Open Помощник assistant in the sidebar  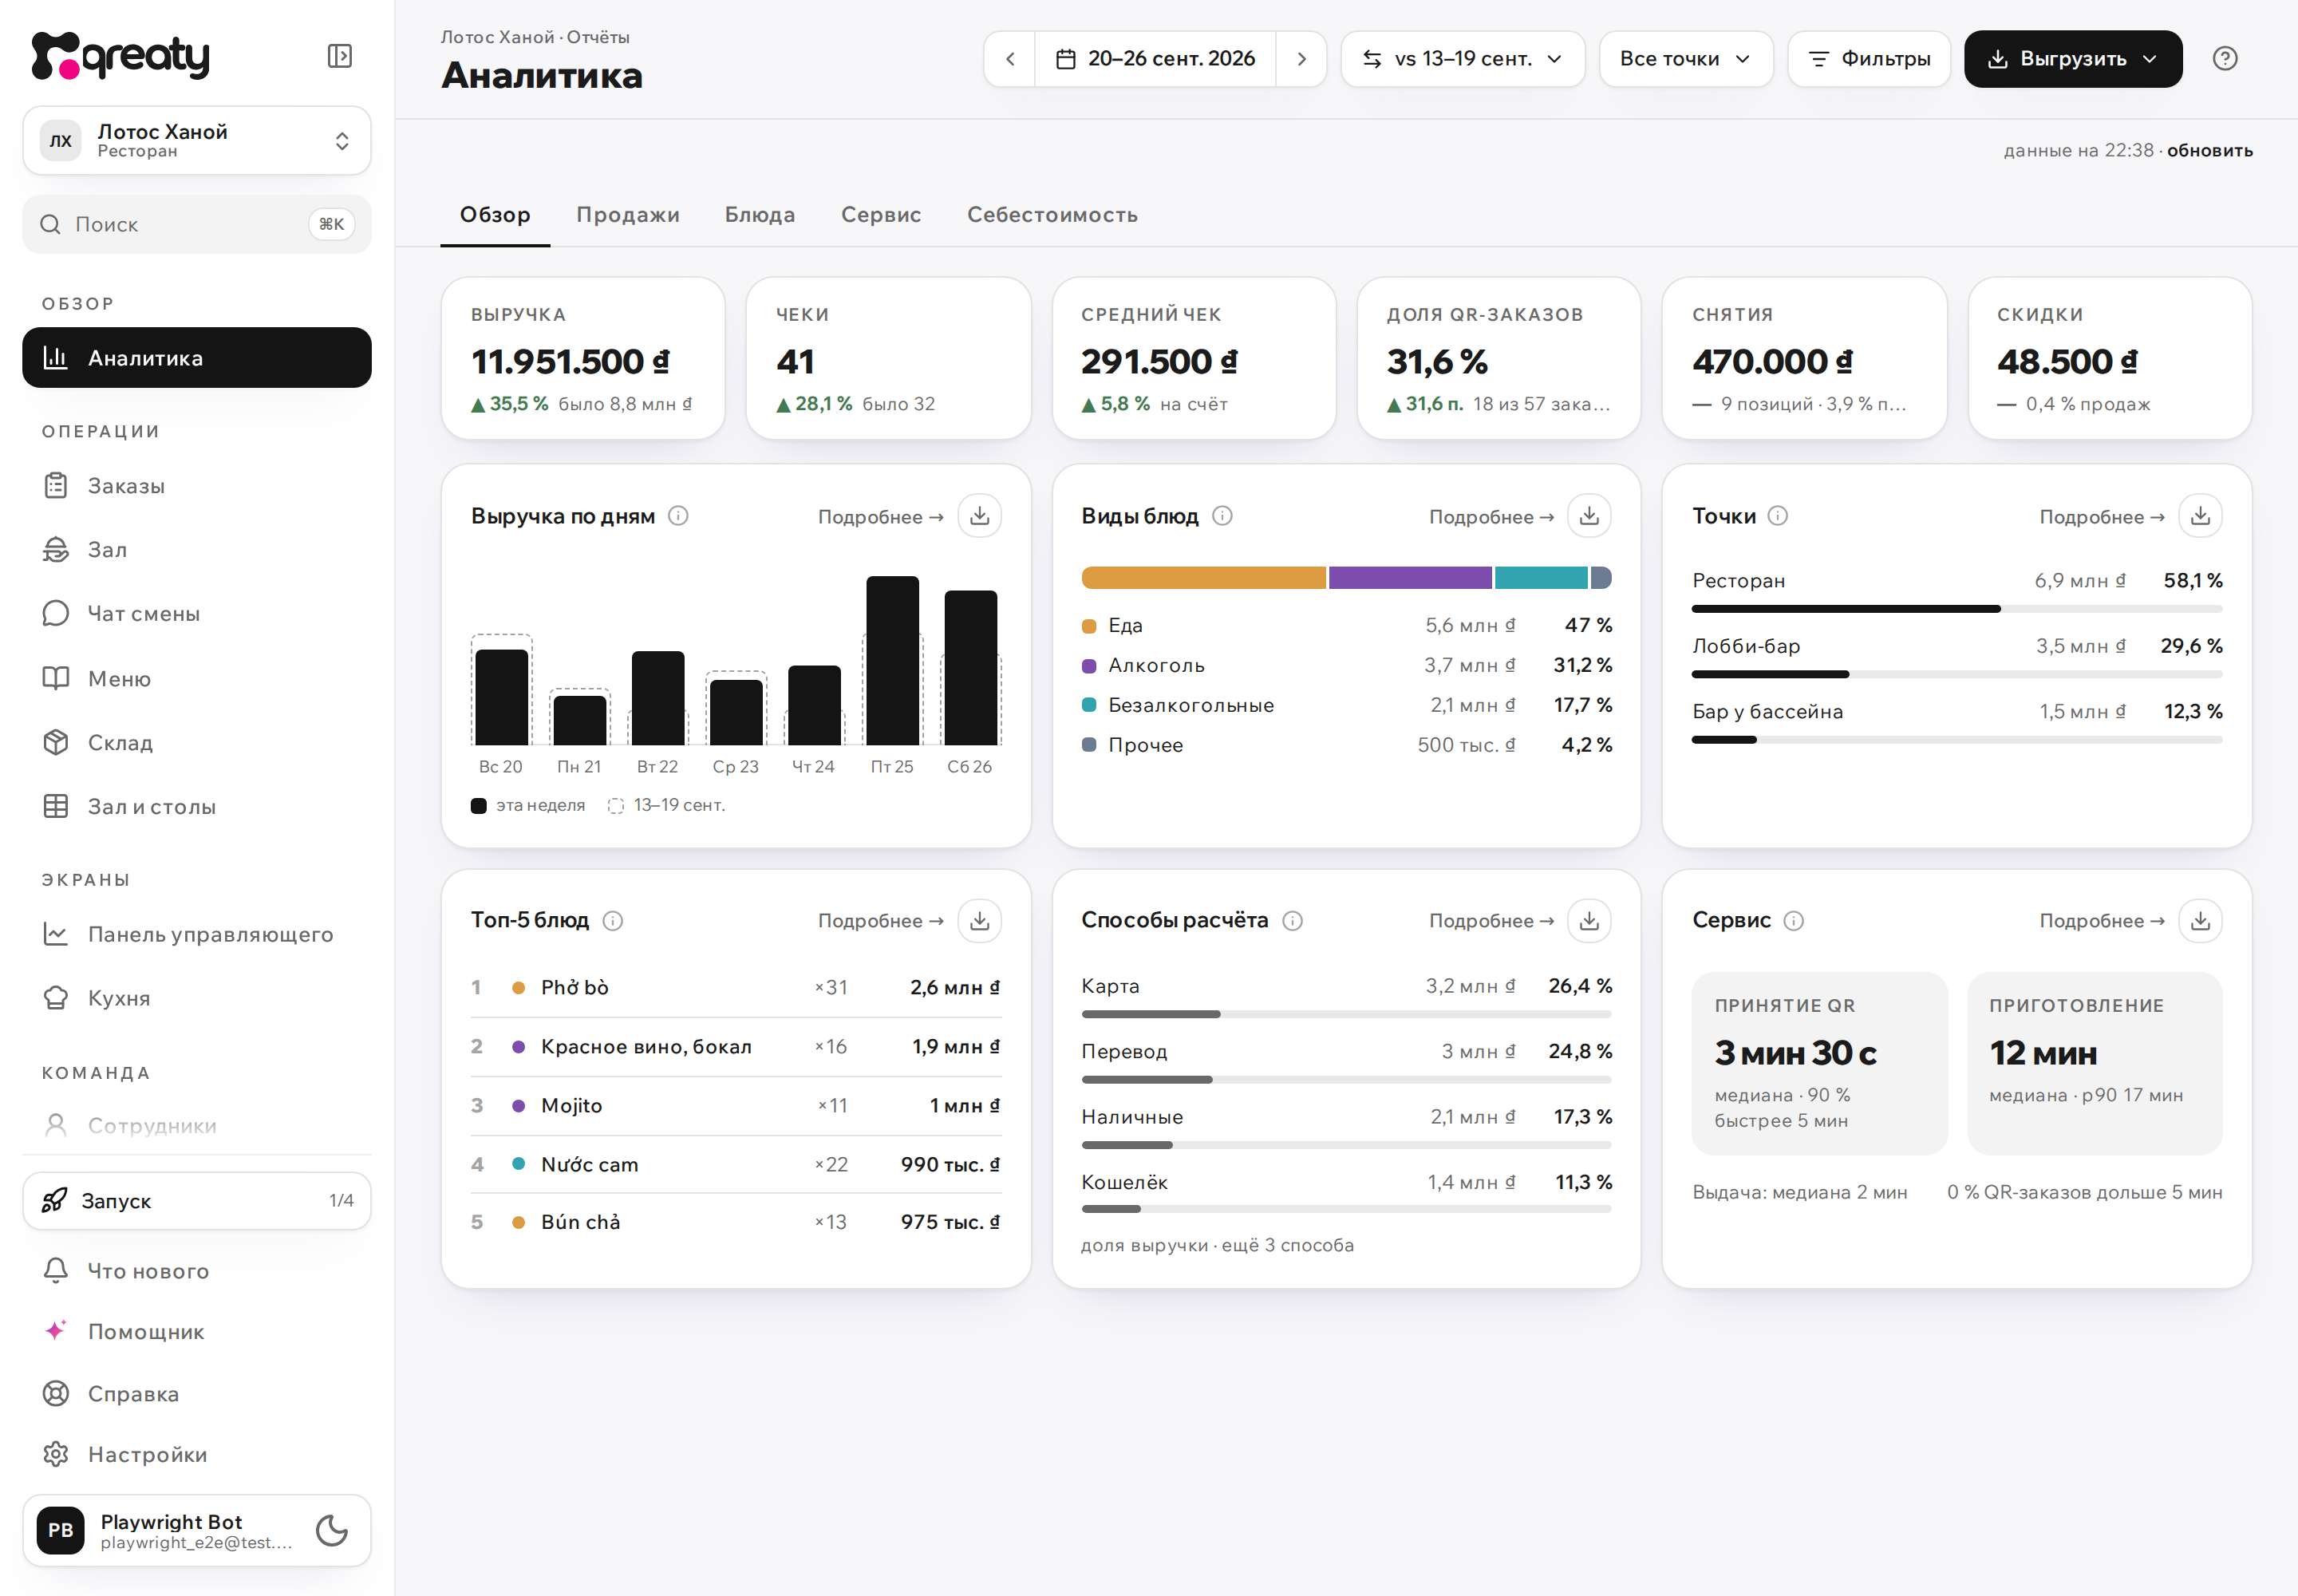point(197,1332)
